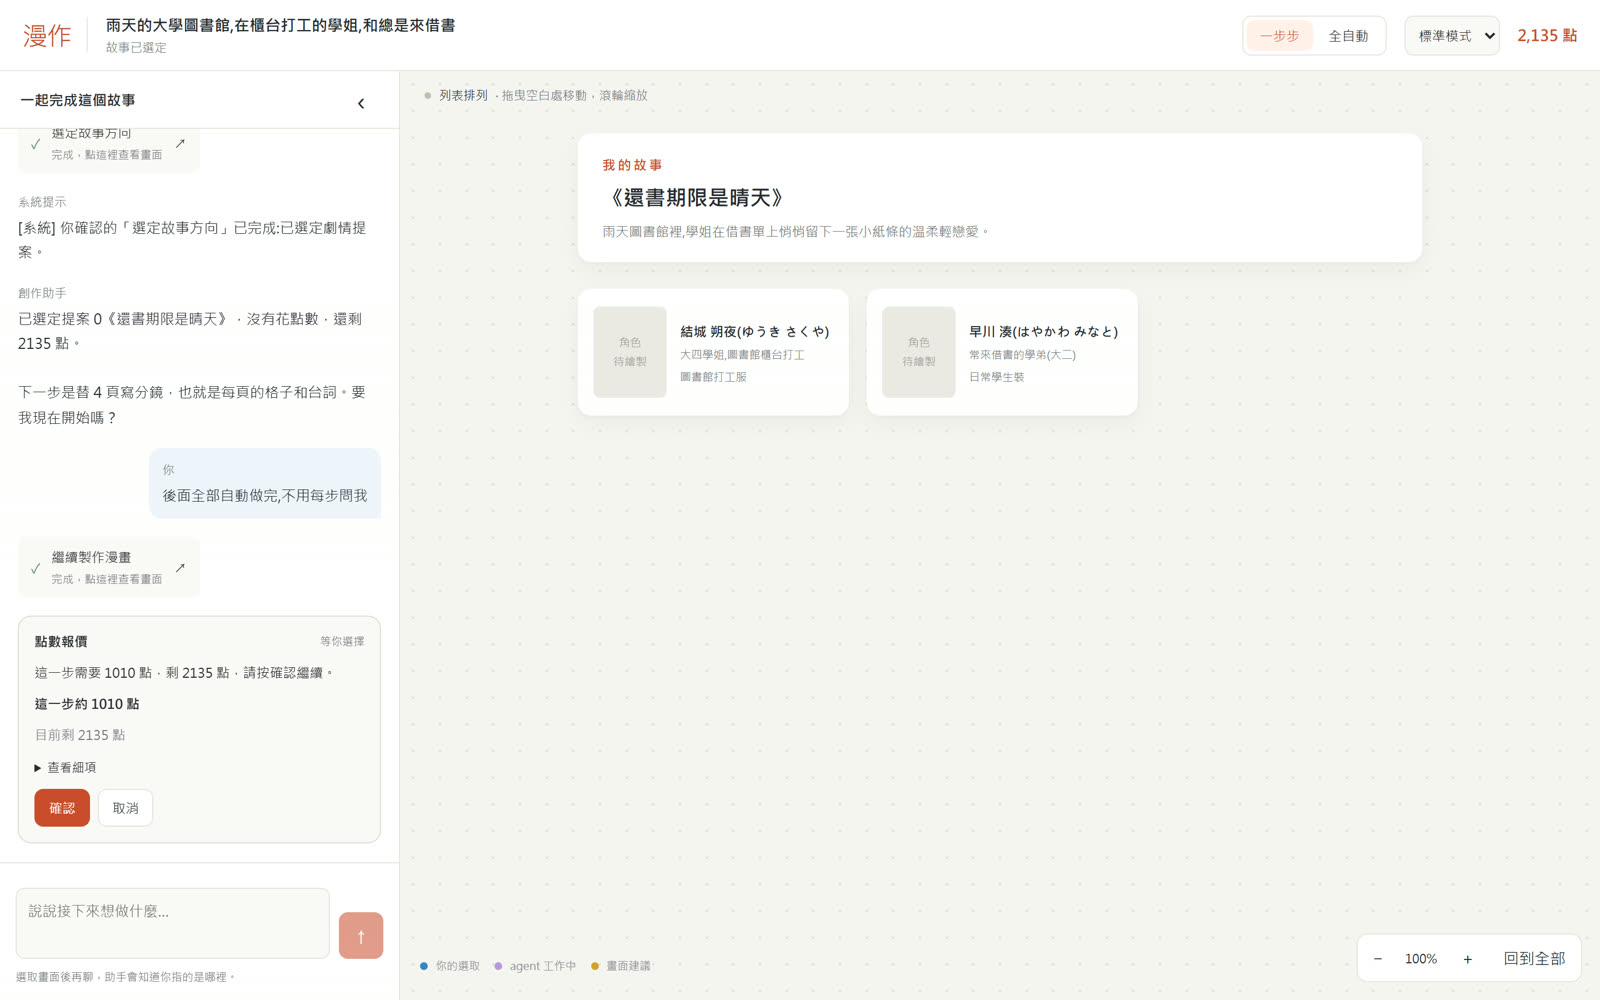The width and height of the screenshot is (1600, 1000).
Task: Click the 畫面建議 legend entry
Action: (x=621, y=966)
